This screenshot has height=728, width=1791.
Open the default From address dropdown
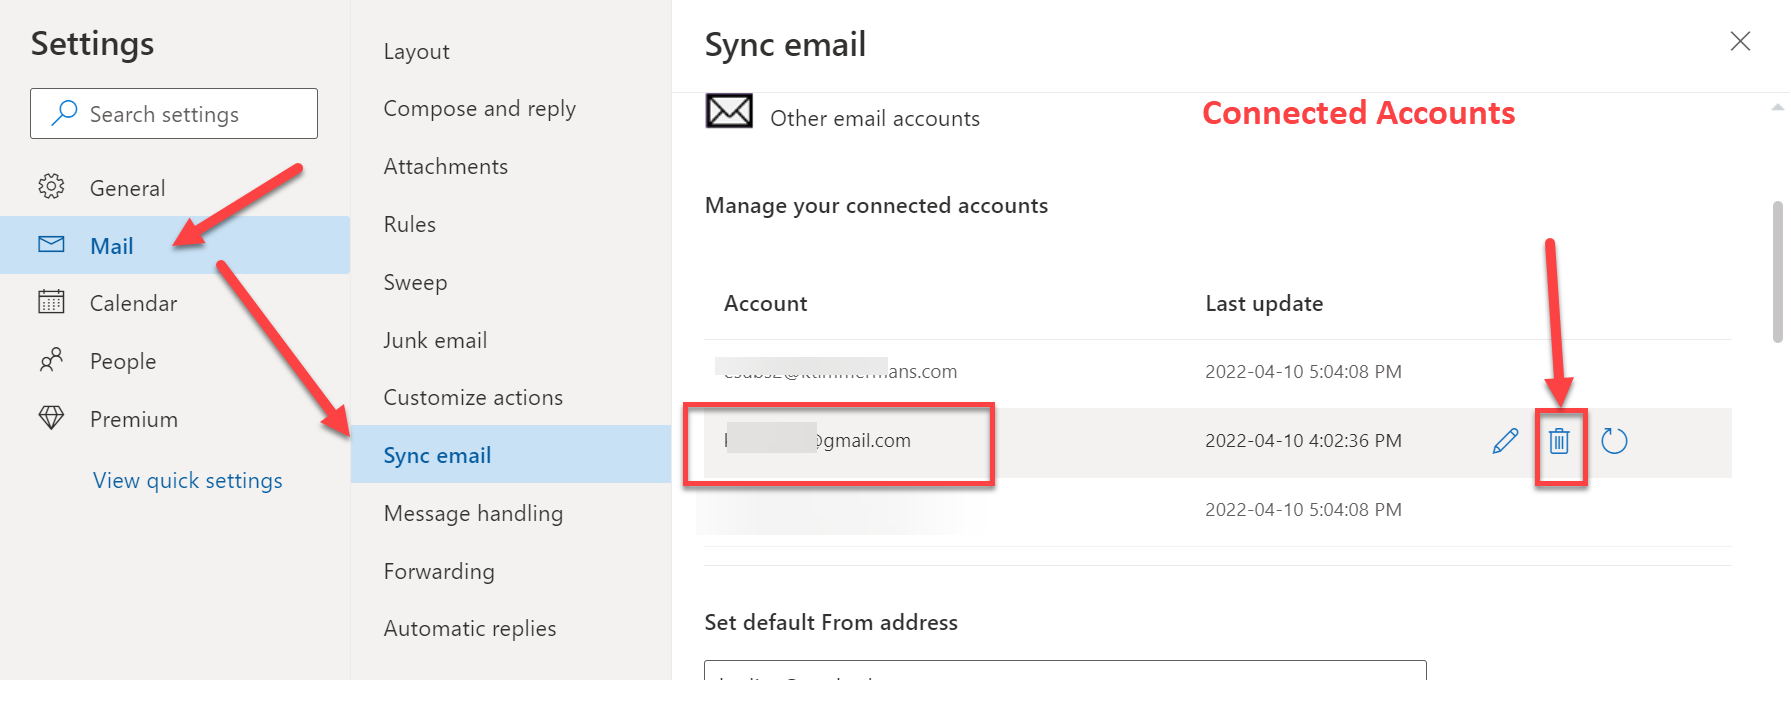point(1065,670)
